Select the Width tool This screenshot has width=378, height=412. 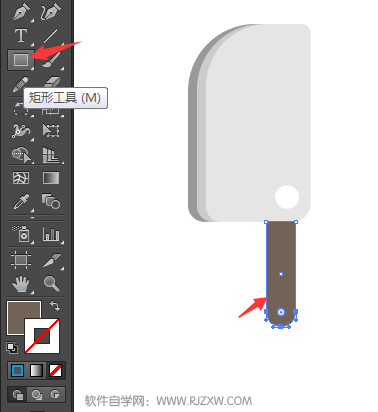pos(21,131)
